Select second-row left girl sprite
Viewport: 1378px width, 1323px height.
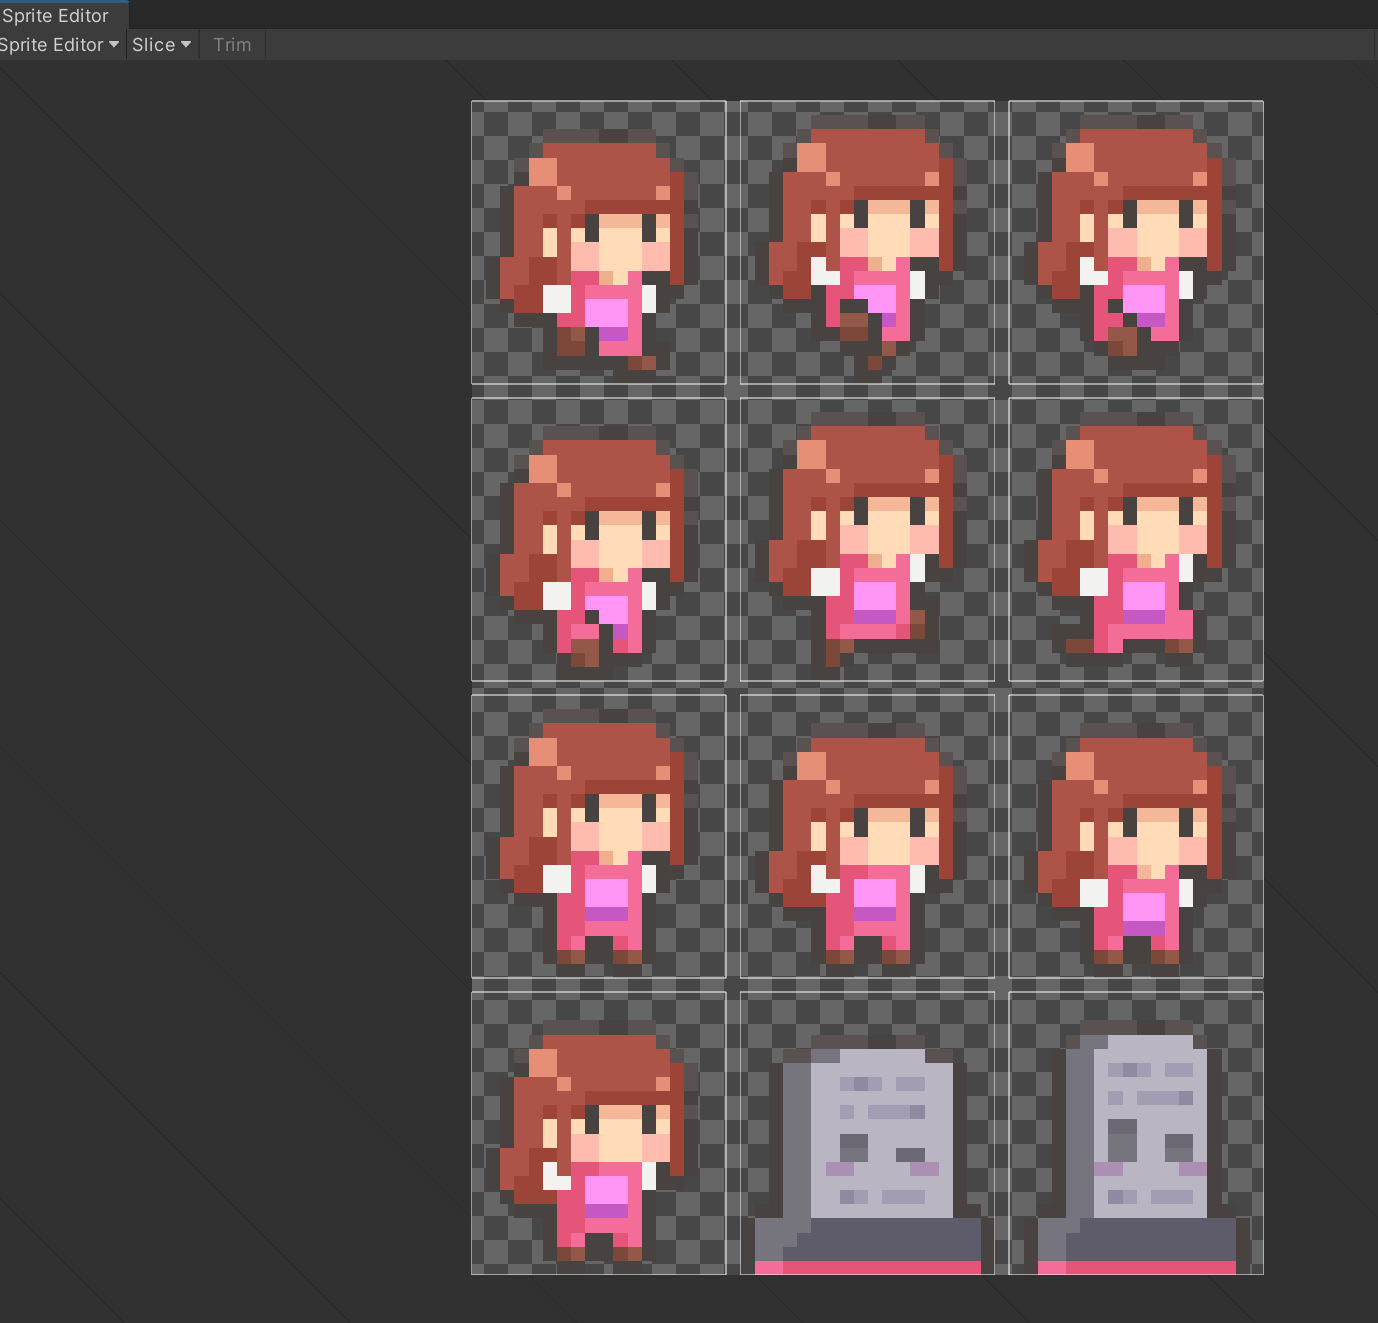tap(598, 540)
